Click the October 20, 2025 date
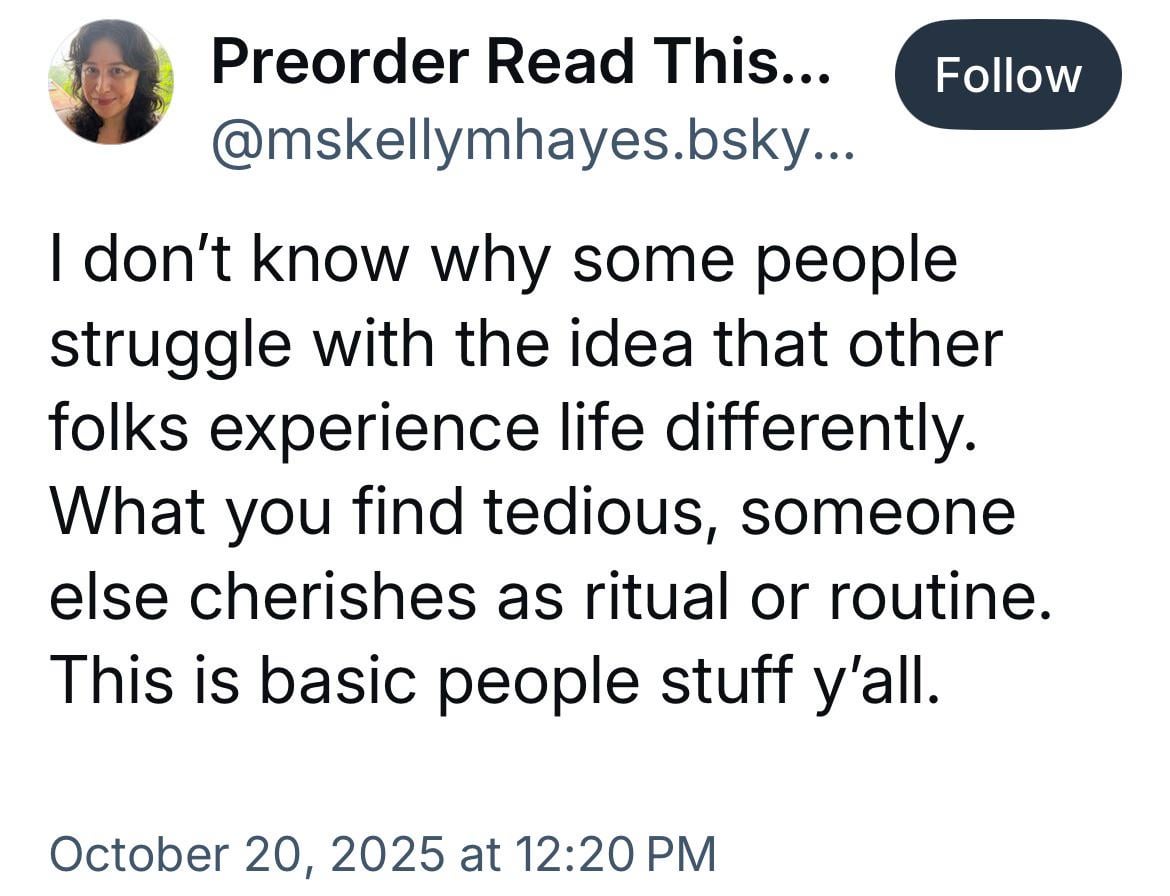 point(246,855)
